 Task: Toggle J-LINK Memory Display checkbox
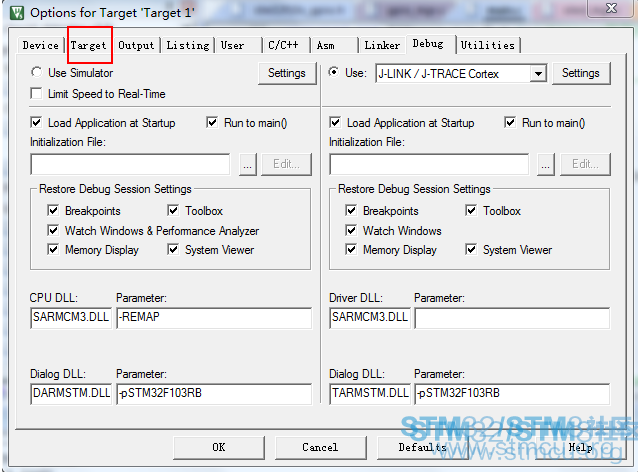[351, 249]
